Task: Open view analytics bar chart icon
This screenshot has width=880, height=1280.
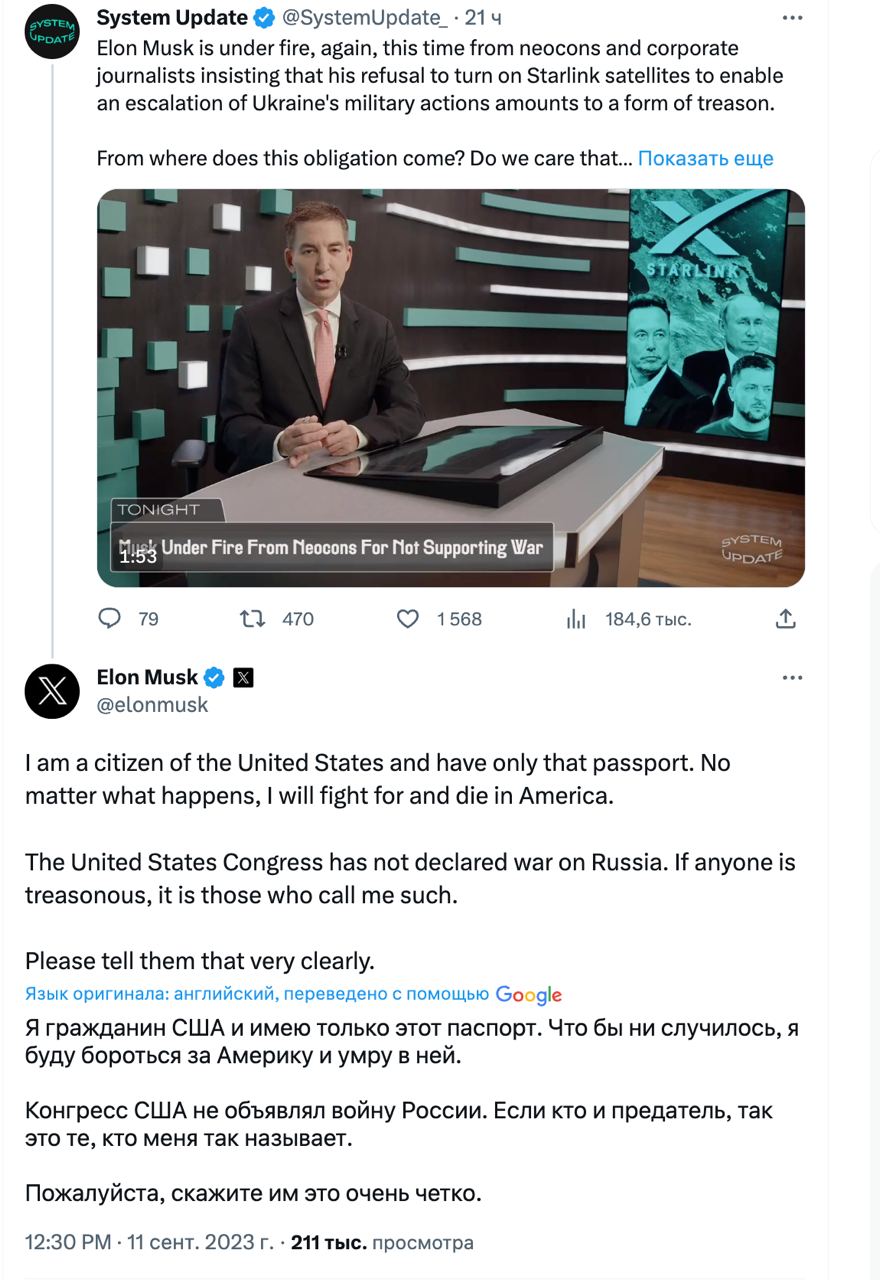Action: [x=576, y=619]
